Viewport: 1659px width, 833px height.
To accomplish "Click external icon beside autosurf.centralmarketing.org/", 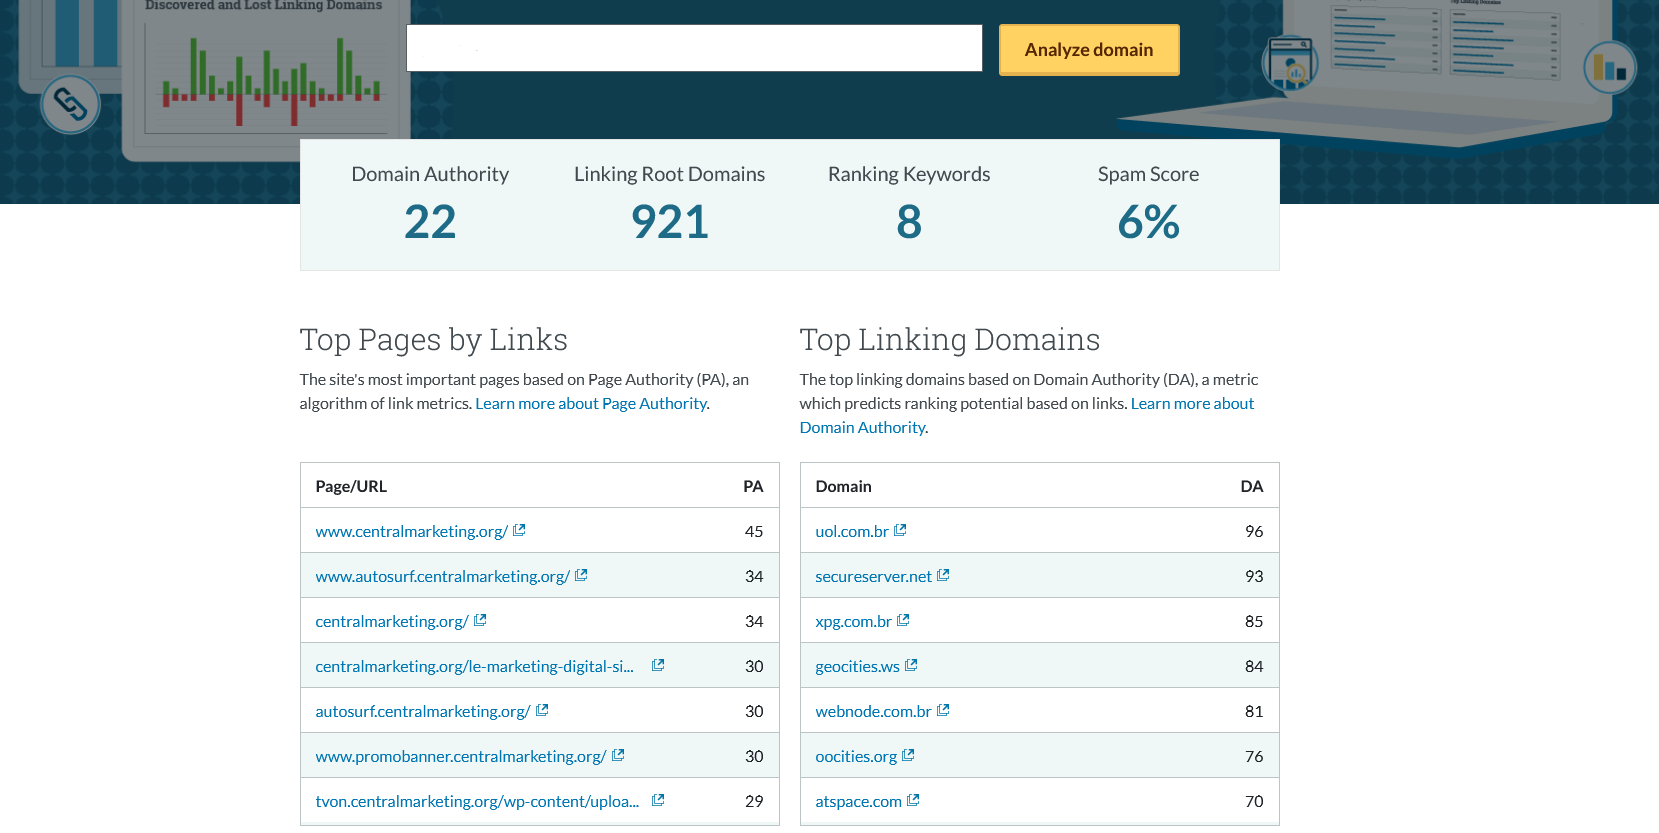I will [x=542, y=710].
